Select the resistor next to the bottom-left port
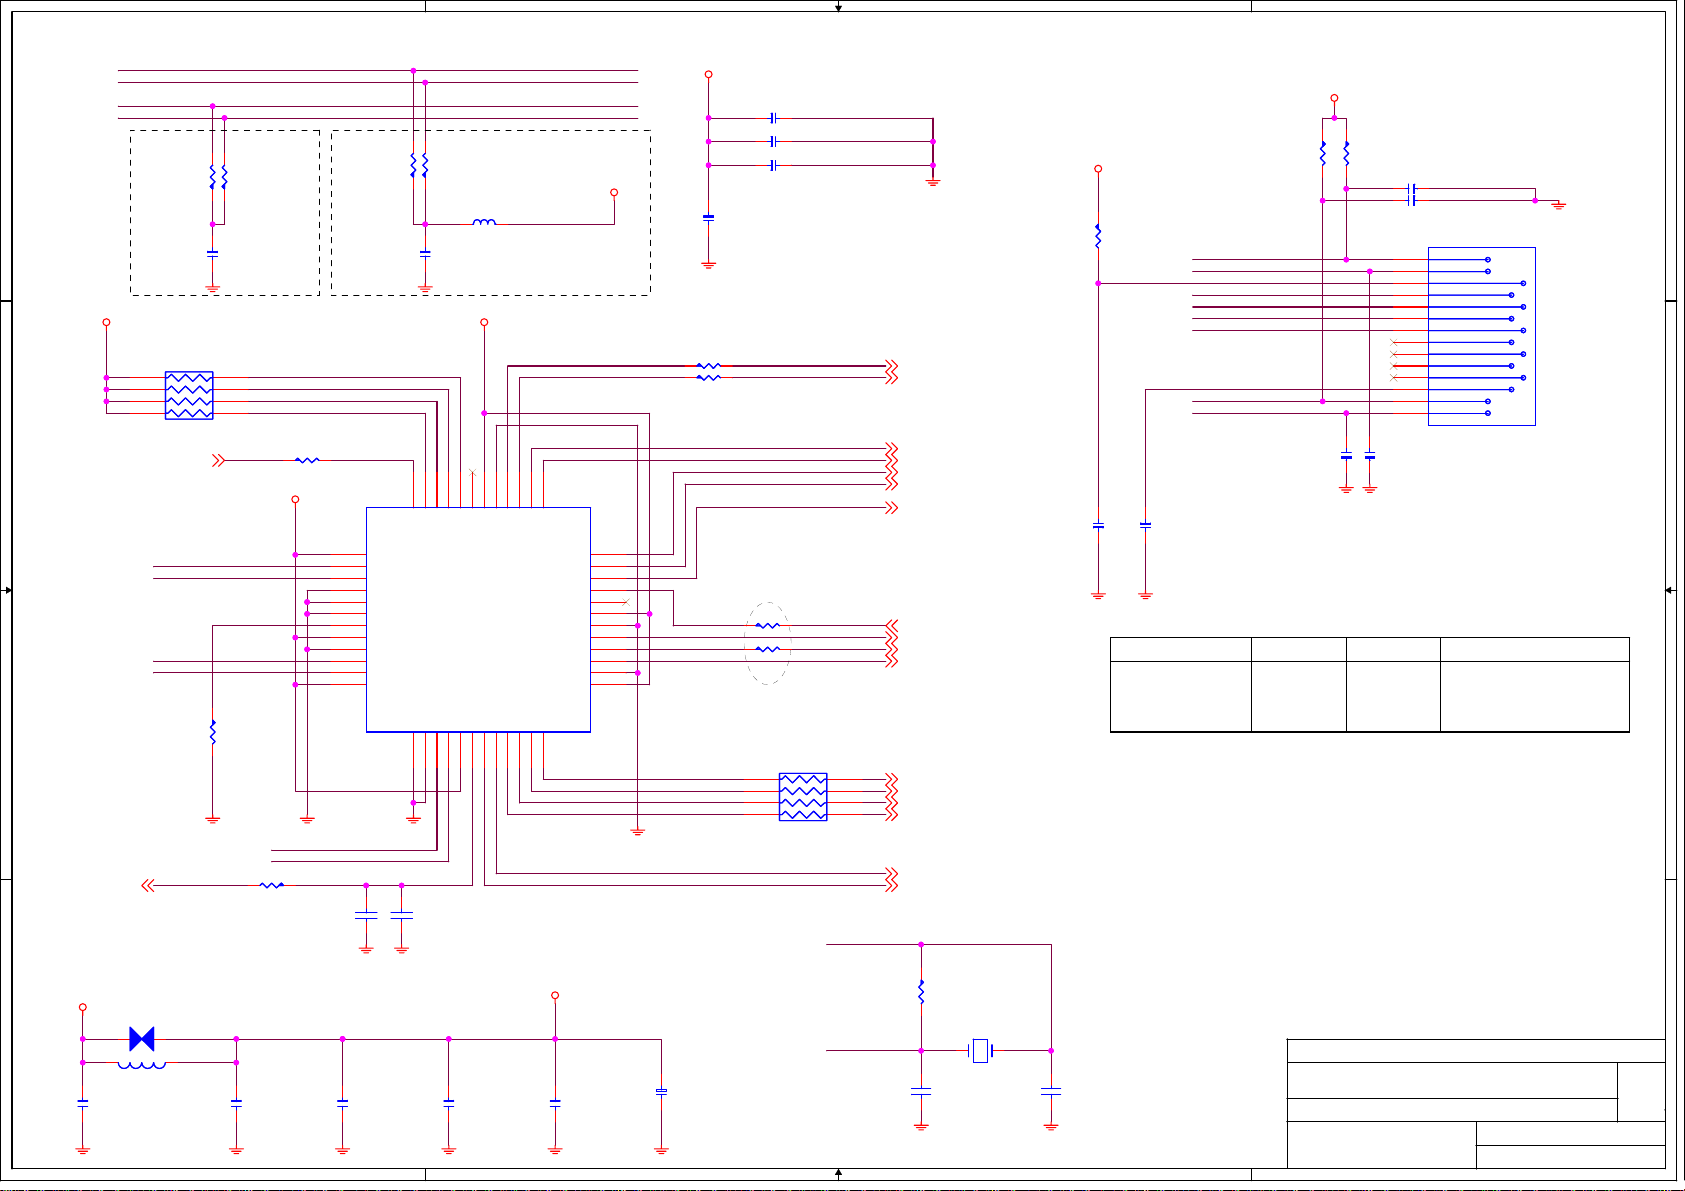 pyautogui.click(x=272, y=885)
